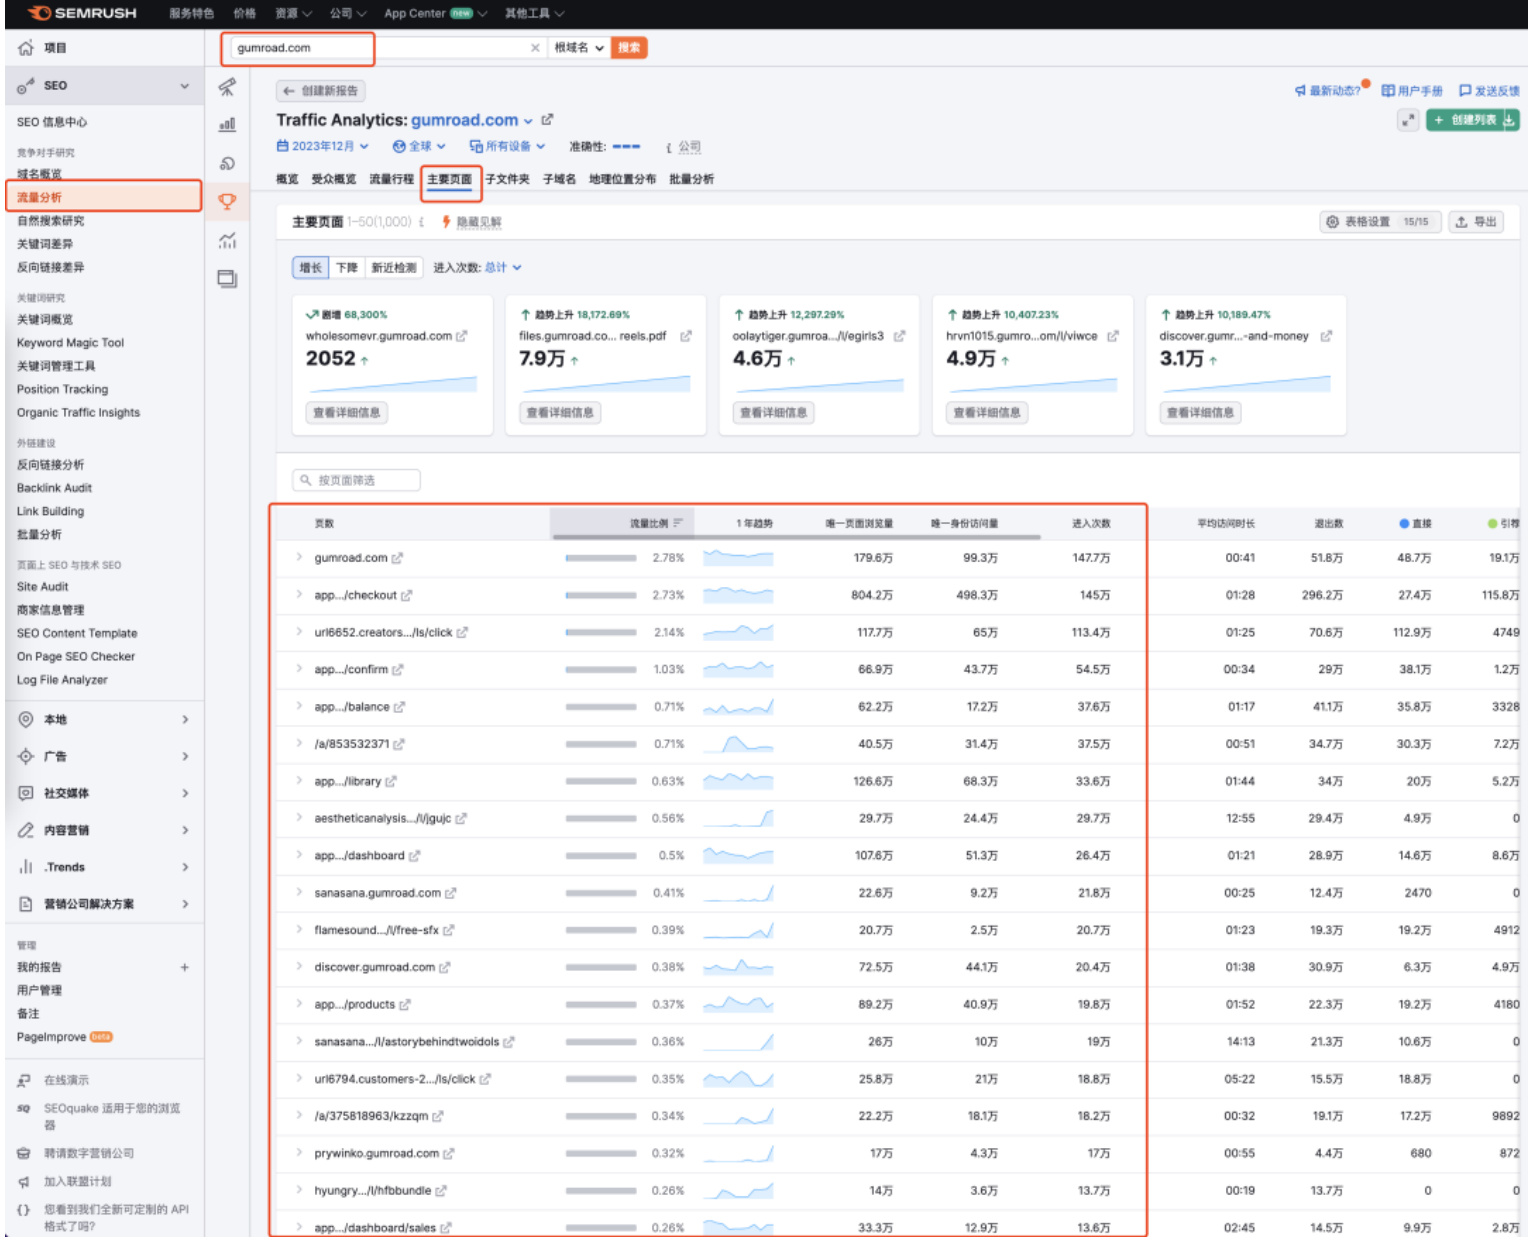Open external link for wholesomevr.gumroad.com card
This screenshot has height=1242, width=1530.
(461, 337)
